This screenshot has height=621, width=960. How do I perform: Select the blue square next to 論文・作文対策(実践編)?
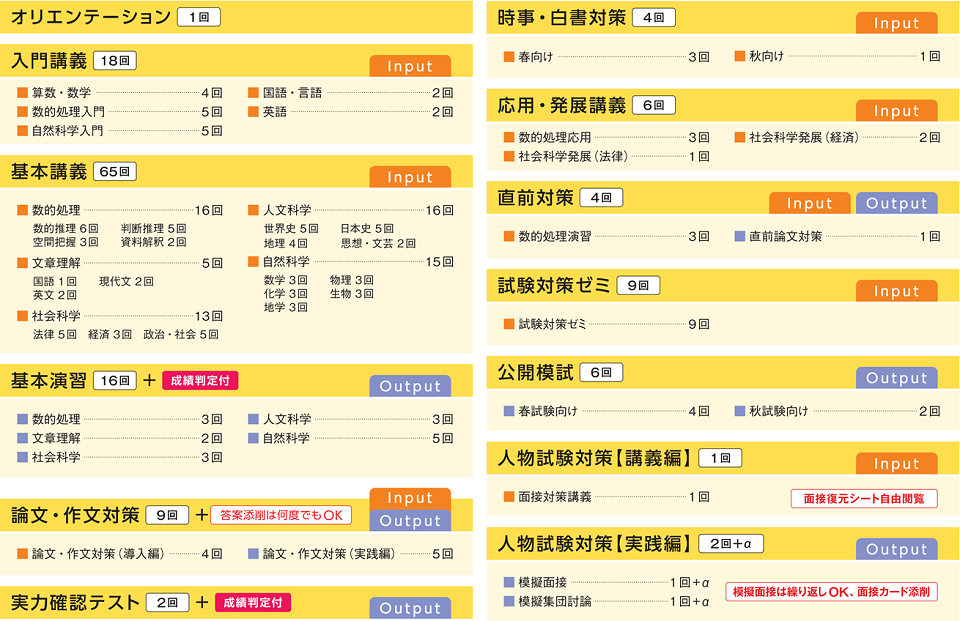(x=254, y=553)
